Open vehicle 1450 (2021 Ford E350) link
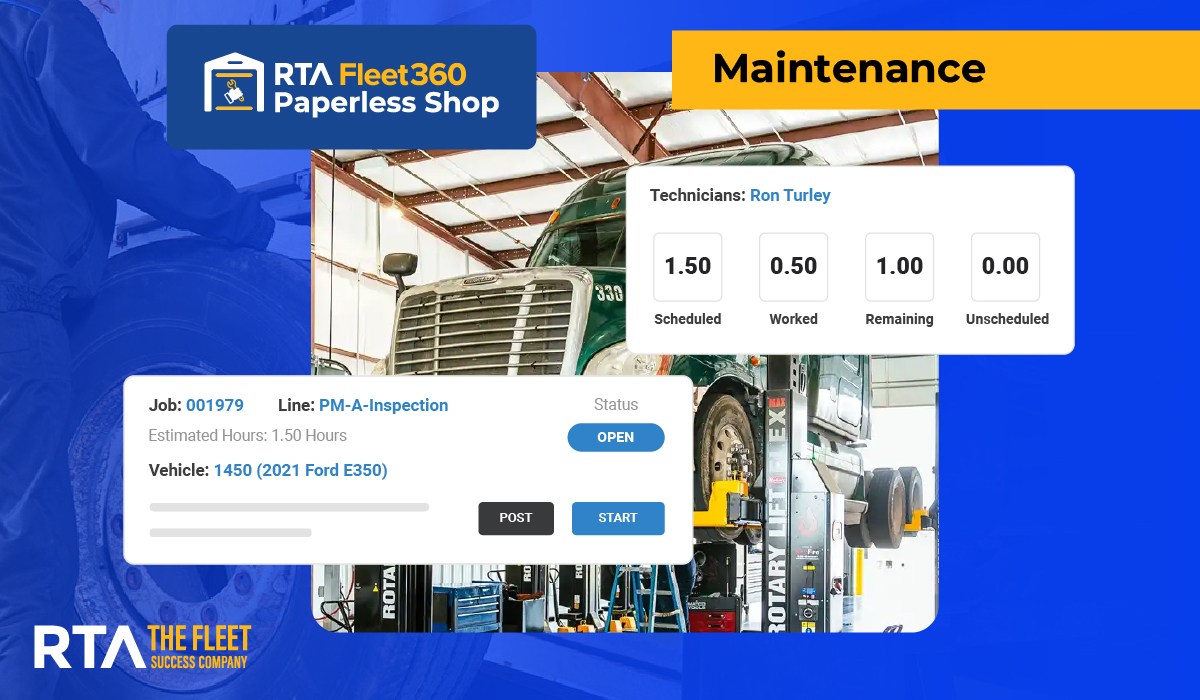The image size is (1200, 700). click(301, 470)
